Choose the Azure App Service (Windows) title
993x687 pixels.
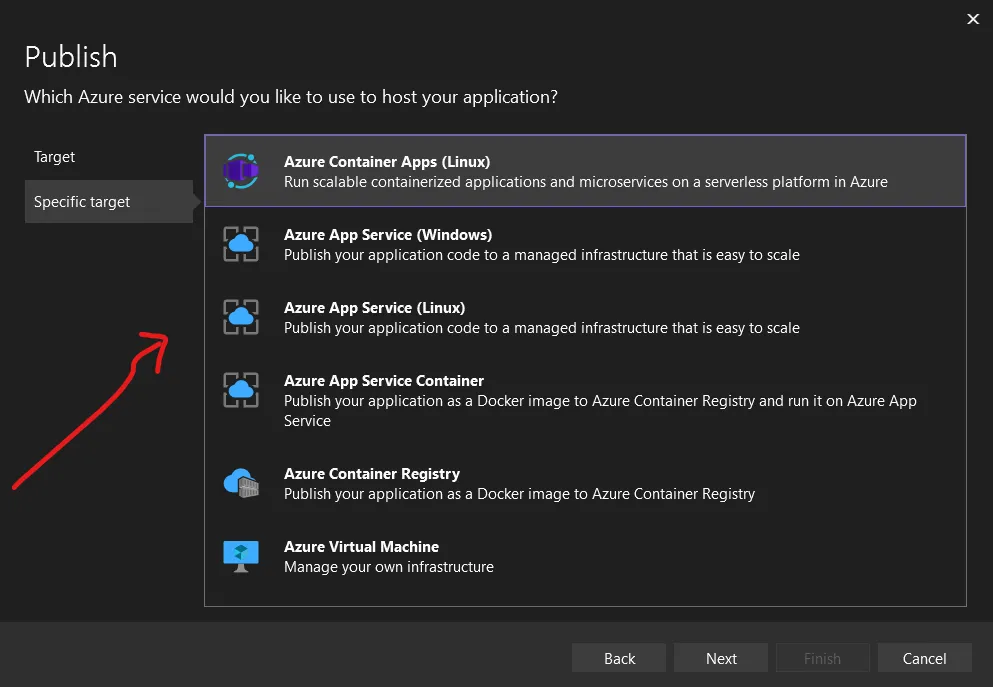click(388, 235)
